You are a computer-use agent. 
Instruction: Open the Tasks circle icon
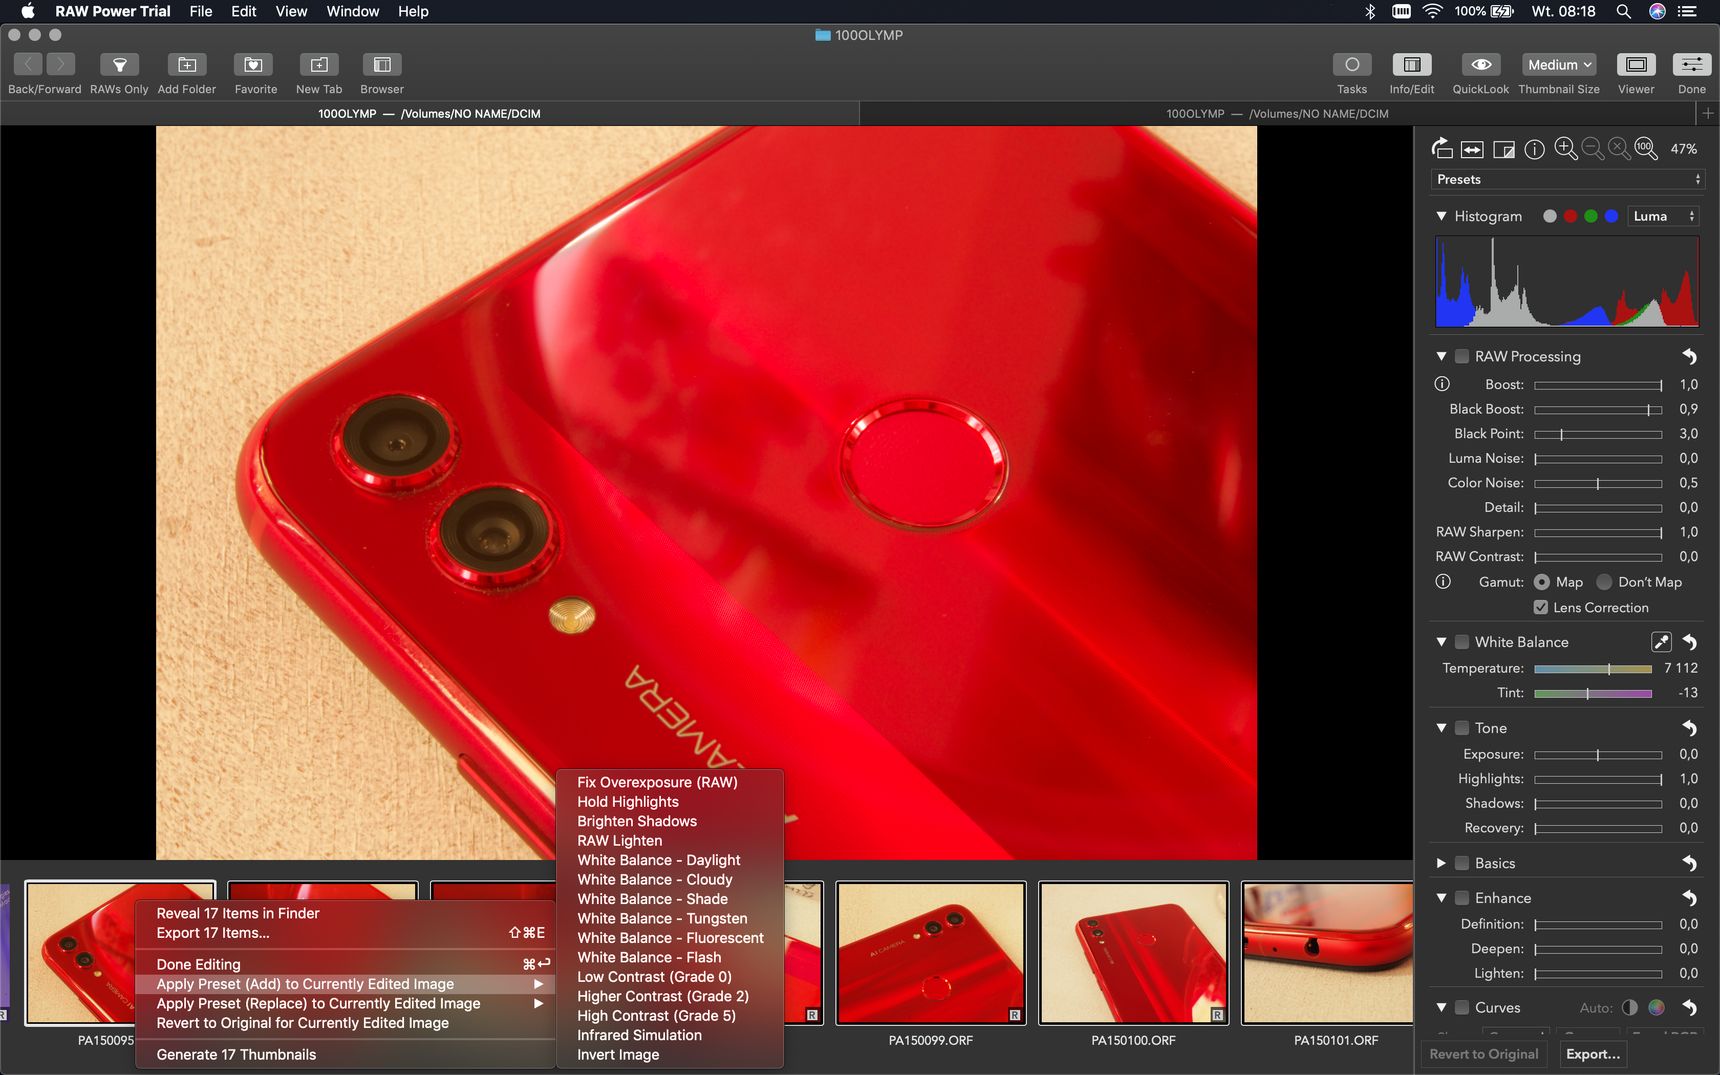click(x=1352, y=65)
